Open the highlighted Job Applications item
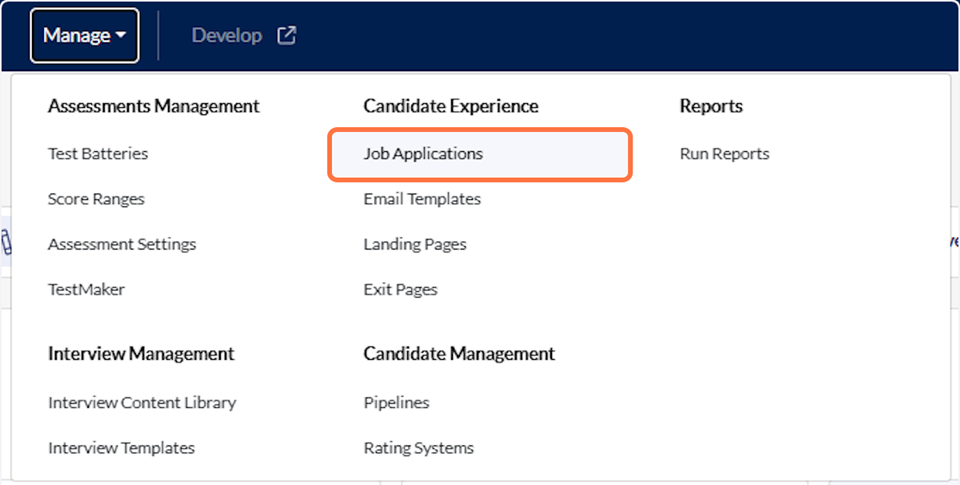The image size is (960, 485). coord(423,154)
